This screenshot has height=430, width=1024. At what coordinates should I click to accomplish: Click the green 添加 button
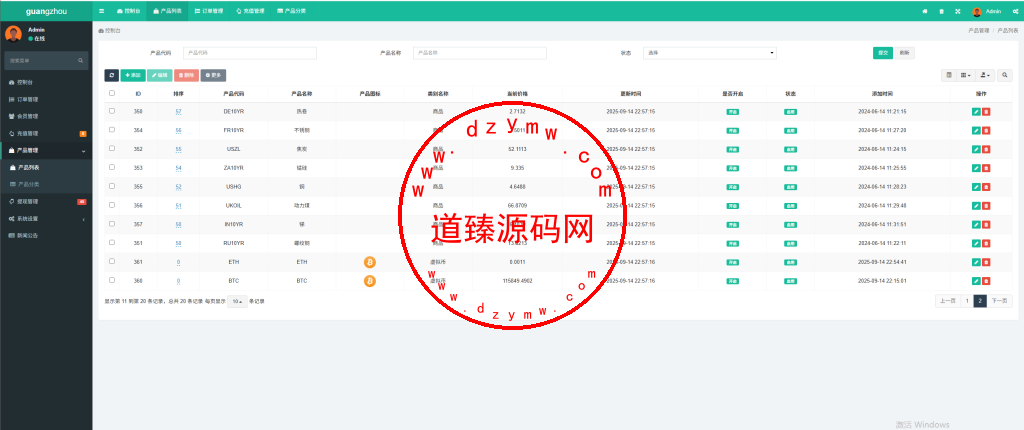(133, 76)
